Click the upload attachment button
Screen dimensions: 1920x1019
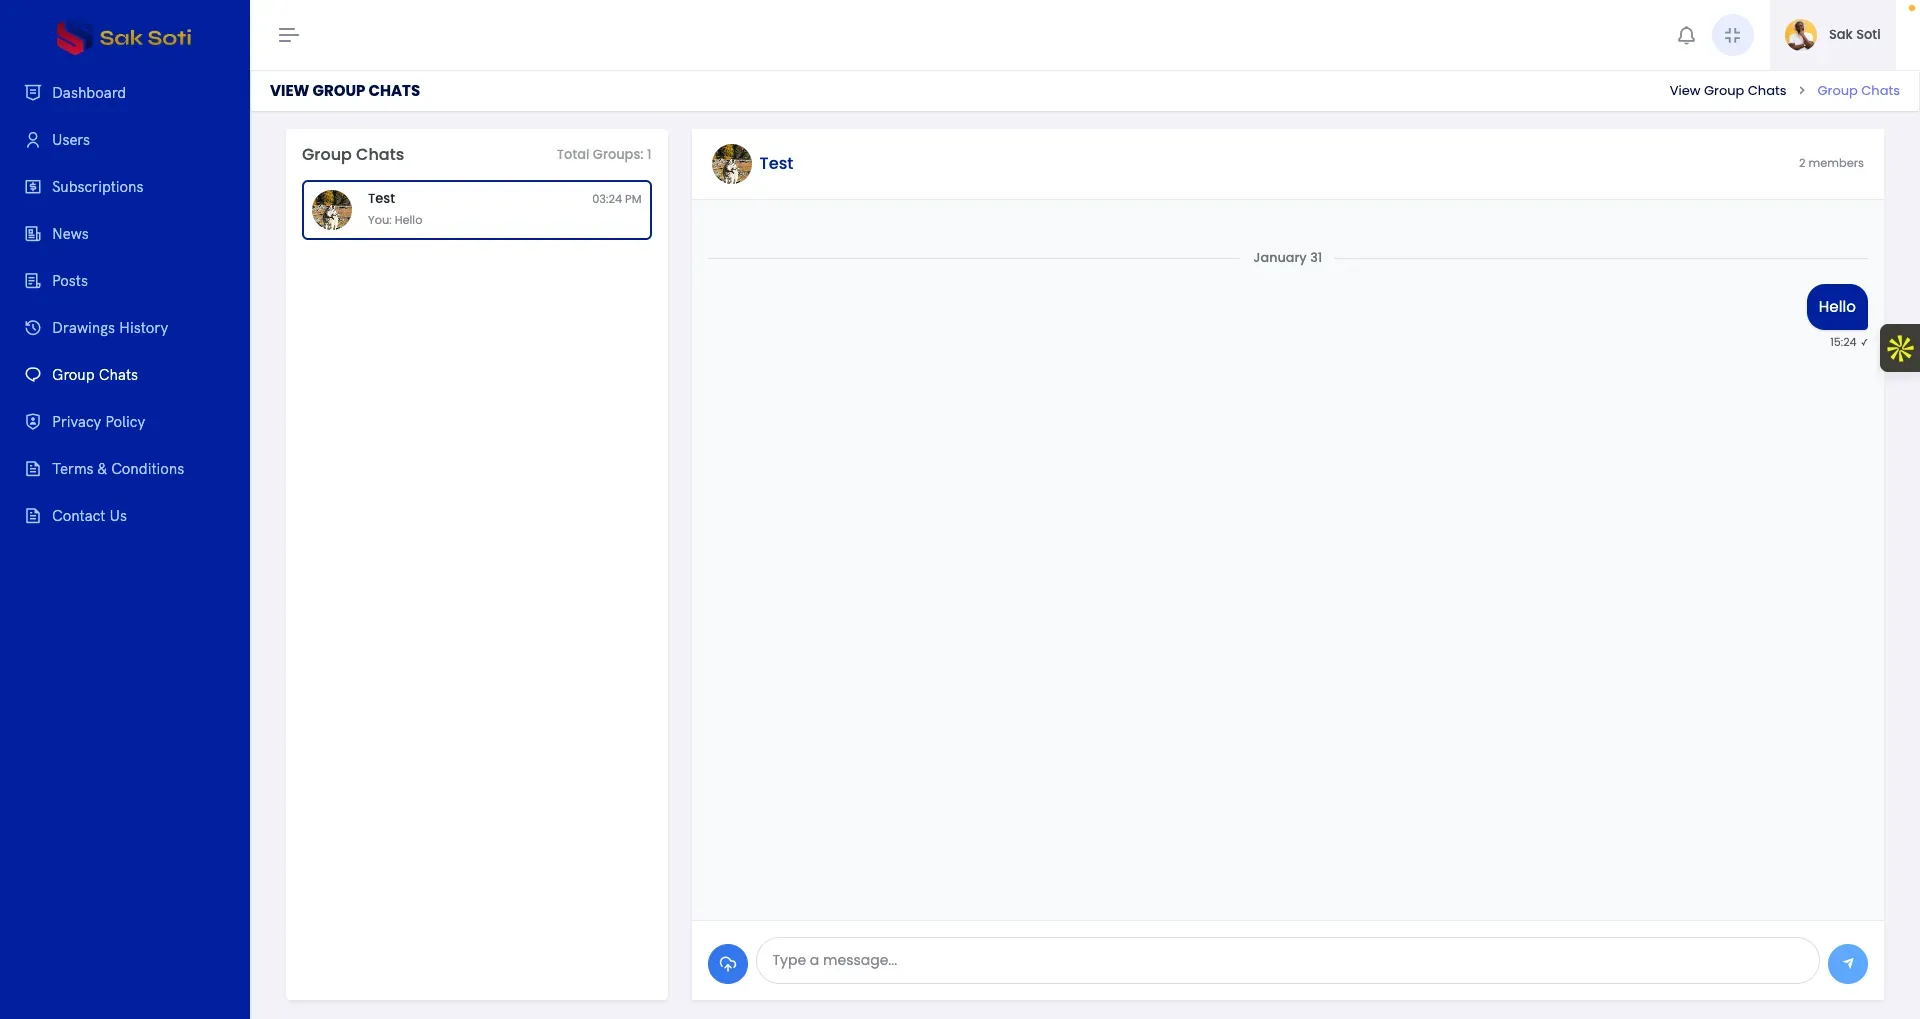point(728,964)
